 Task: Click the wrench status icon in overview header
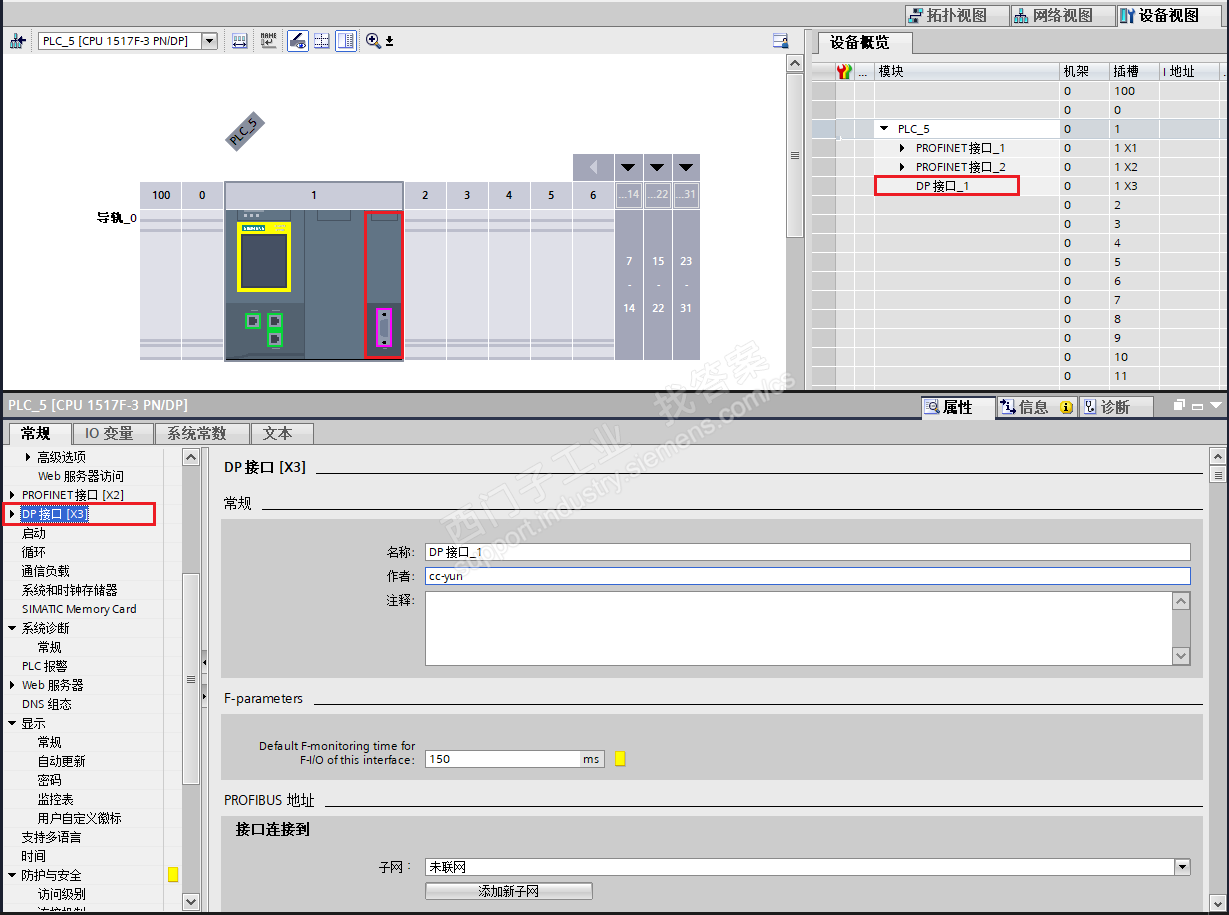[845, 71]
